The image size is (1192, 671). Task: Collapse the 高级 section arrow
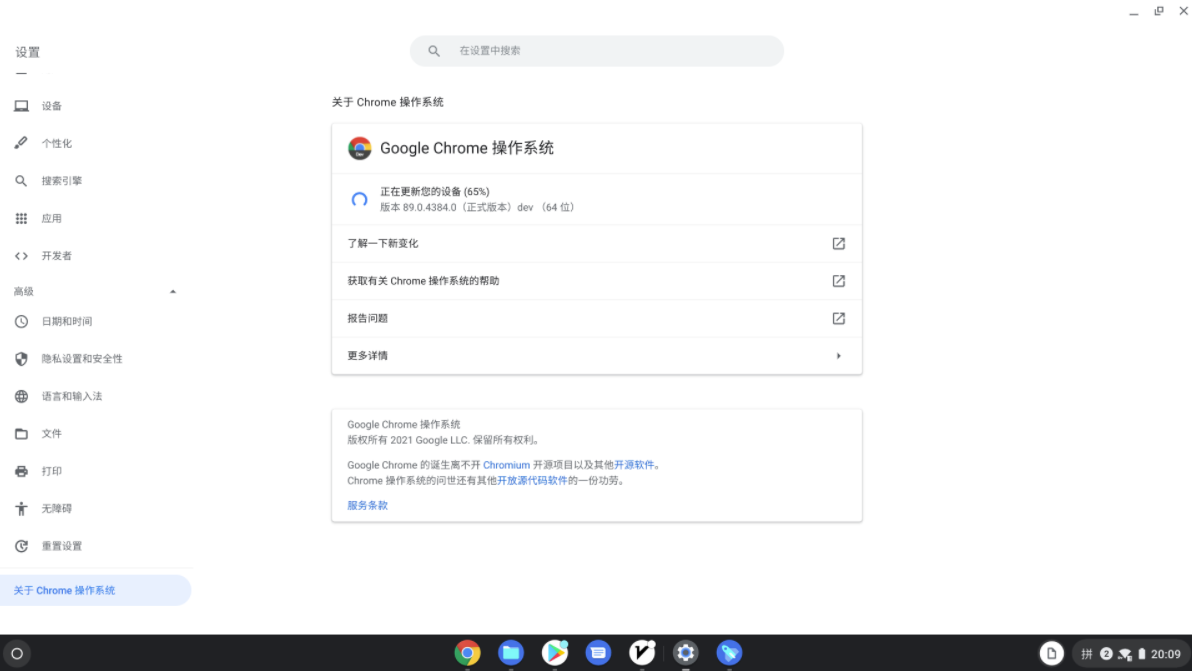coord(173,292)
